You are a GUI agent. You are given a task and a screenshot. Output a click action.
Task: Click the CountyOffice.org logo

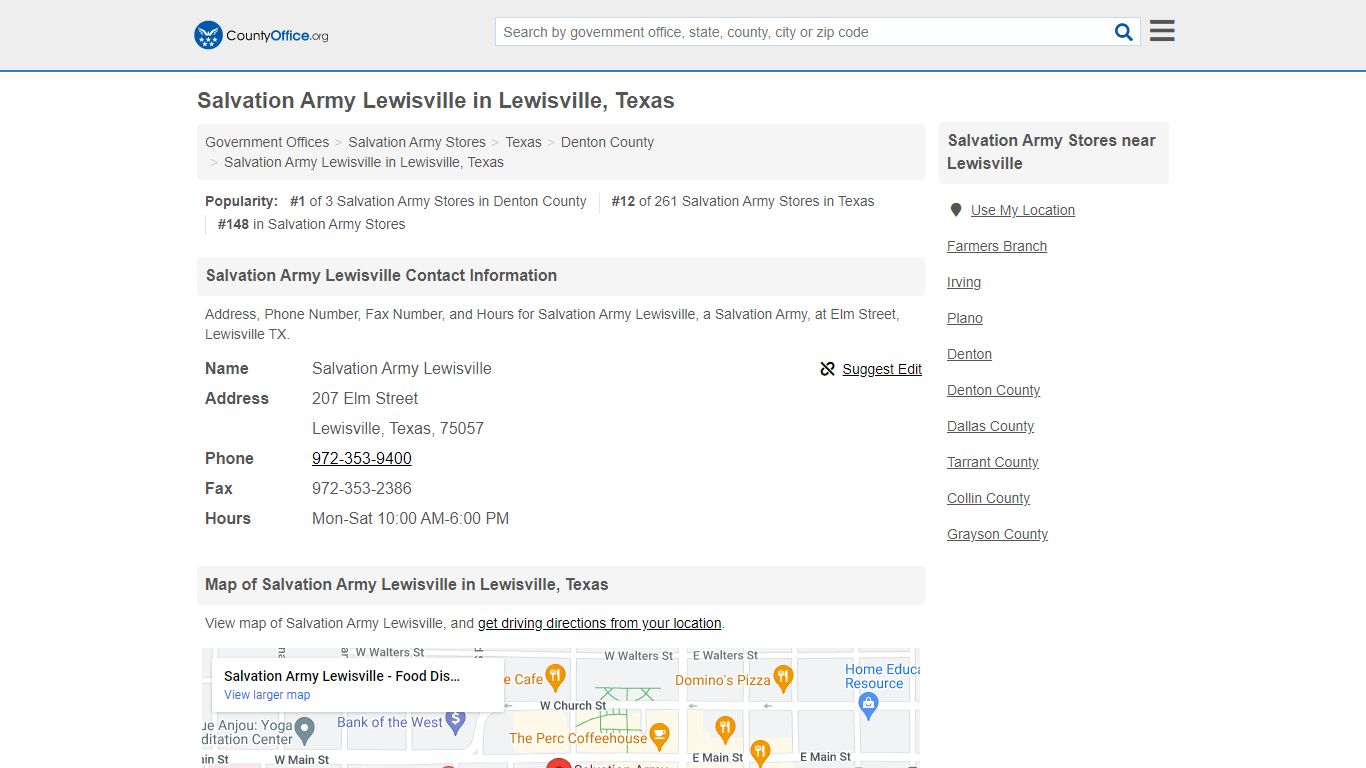pos(261,35)
